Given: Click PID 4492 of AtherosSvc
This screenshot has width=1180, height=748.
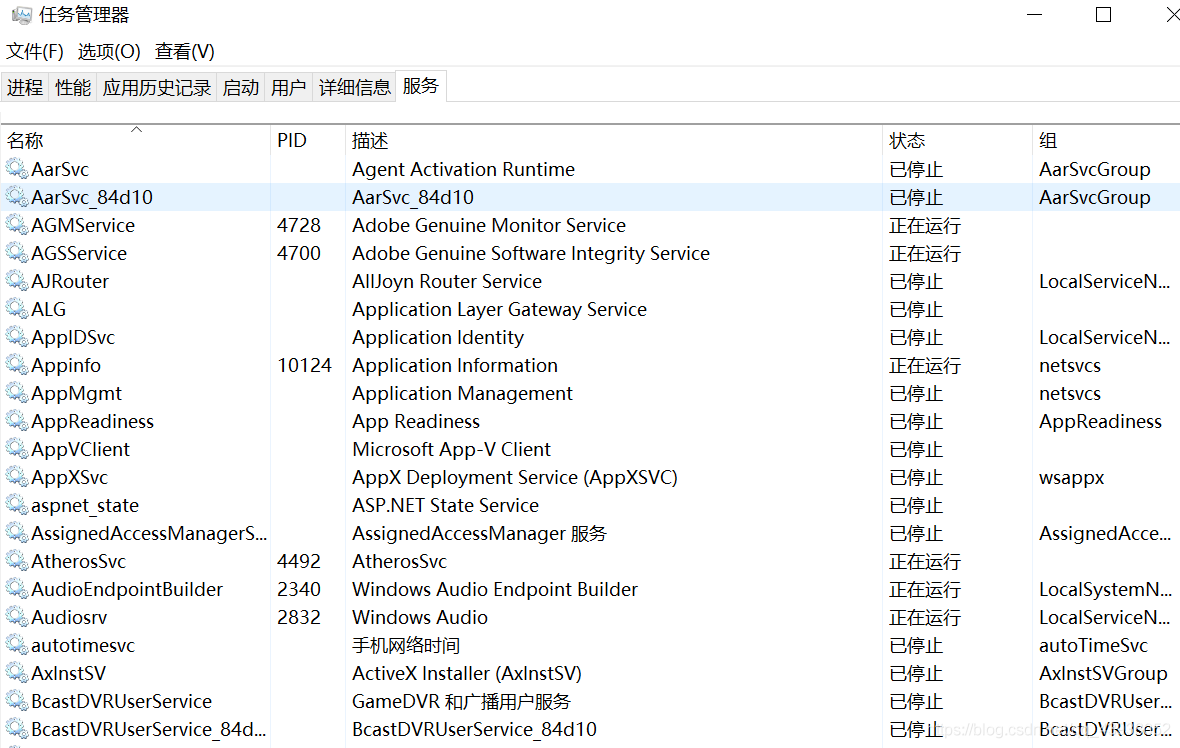Looking at the screenshot, I should coord(299,561).
